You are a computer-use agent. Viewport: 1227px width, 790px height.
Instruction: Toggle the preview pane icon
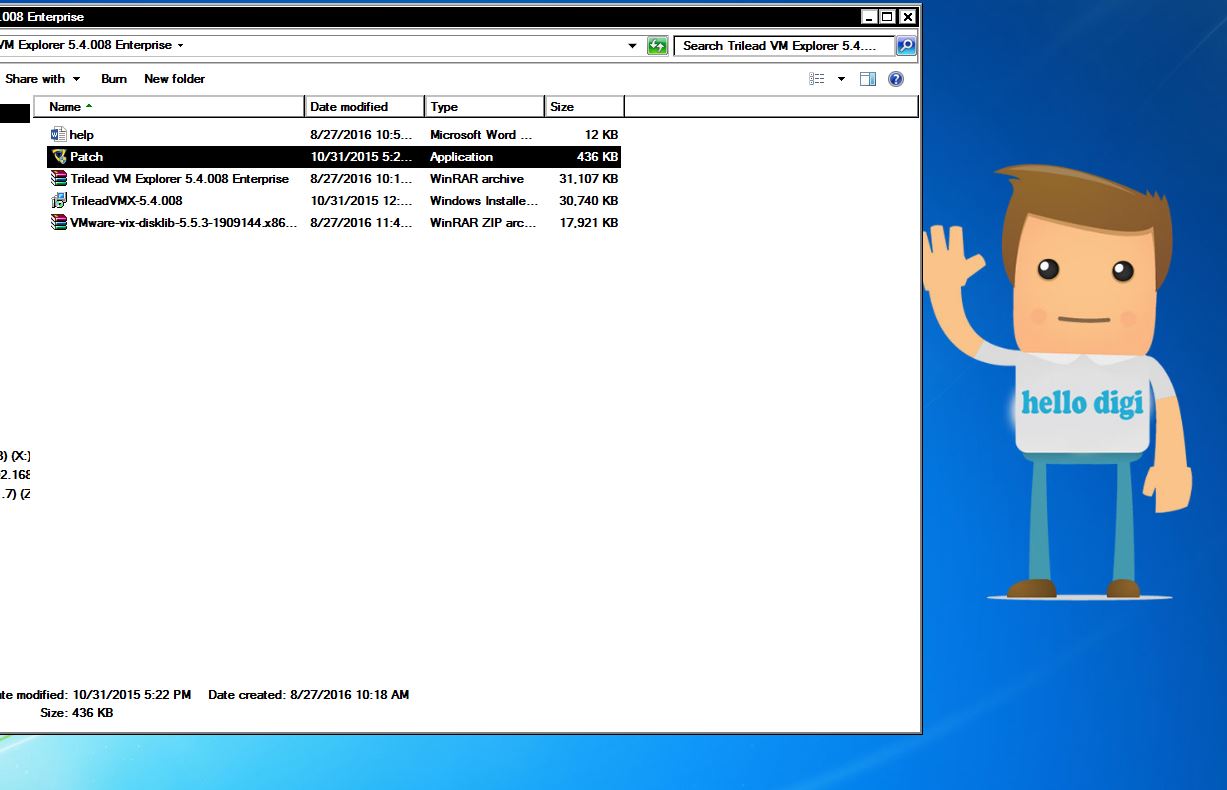pyautogui.click(x=868, y=79)
